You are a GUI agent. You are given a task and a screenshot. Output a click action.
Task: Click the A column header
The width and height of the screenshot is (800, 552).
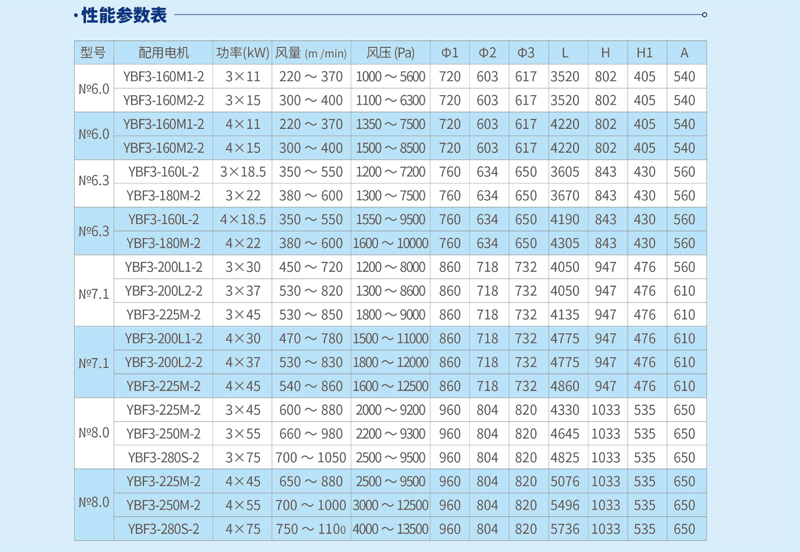pyautogui.click(x=684, y=52)
